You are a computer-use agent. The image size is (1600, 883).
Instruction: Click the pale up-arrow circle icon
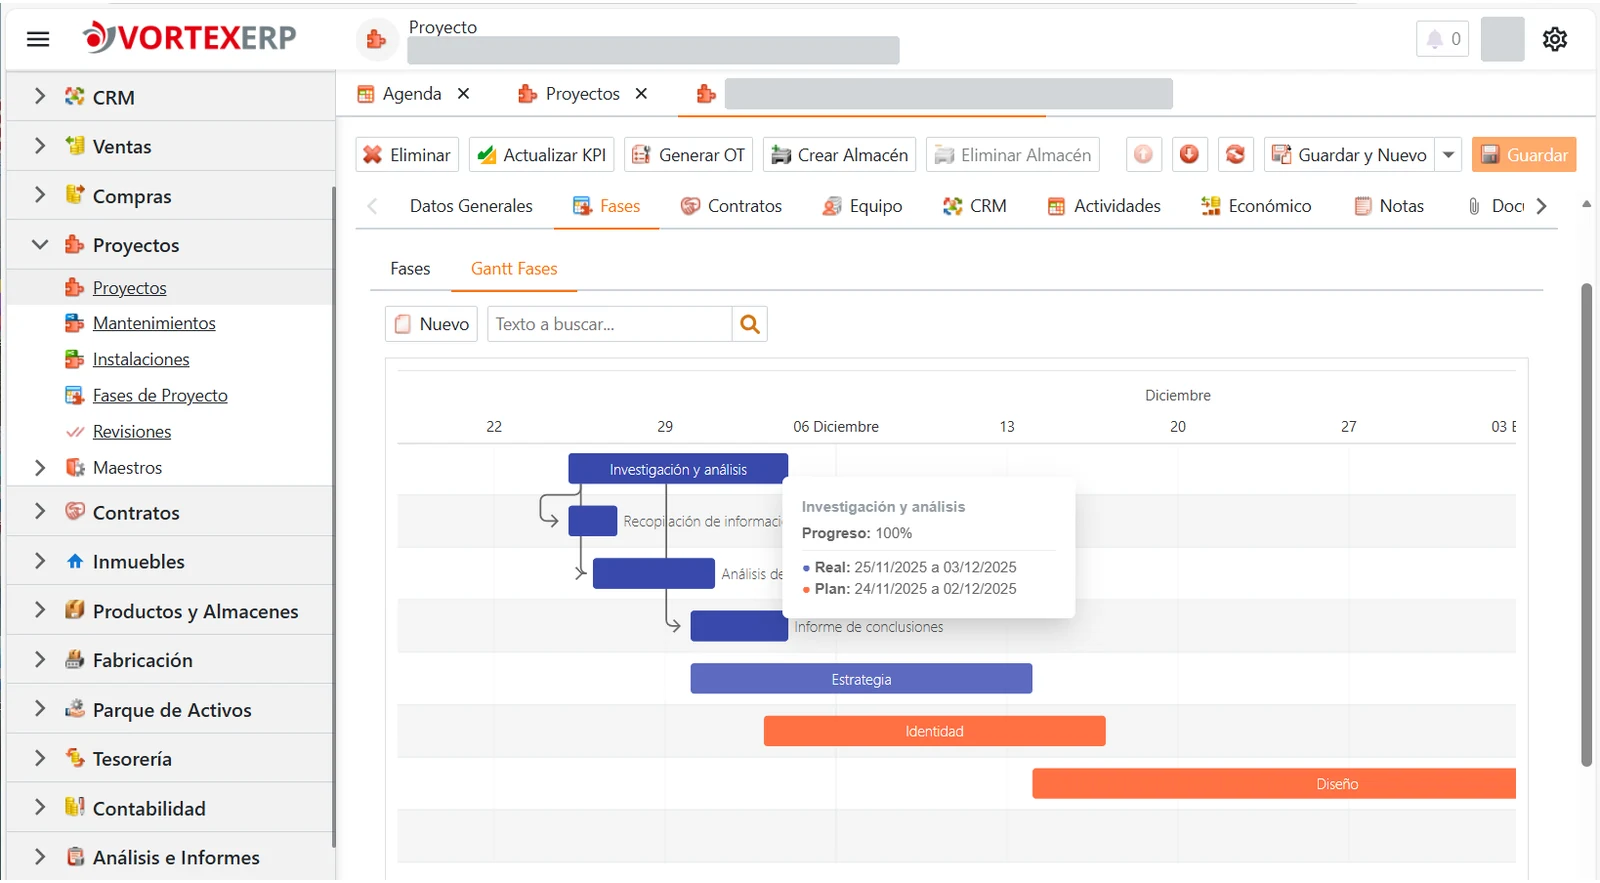click(x=1143, y=155)
